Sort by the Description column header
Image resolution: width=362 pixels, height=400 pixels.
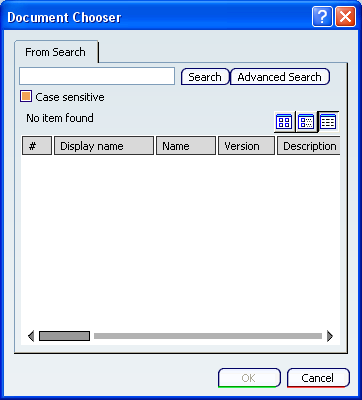(x=309, y=146)
